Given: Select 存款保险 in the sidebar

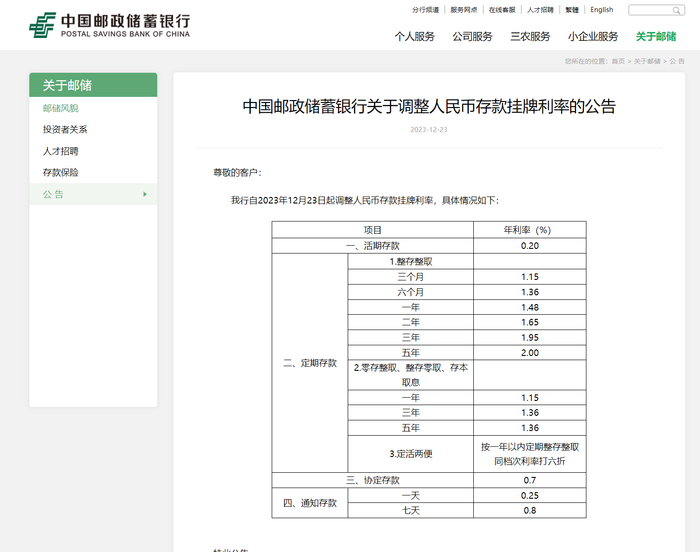Looking at the screenshot, I should click(x=61, y=172).
